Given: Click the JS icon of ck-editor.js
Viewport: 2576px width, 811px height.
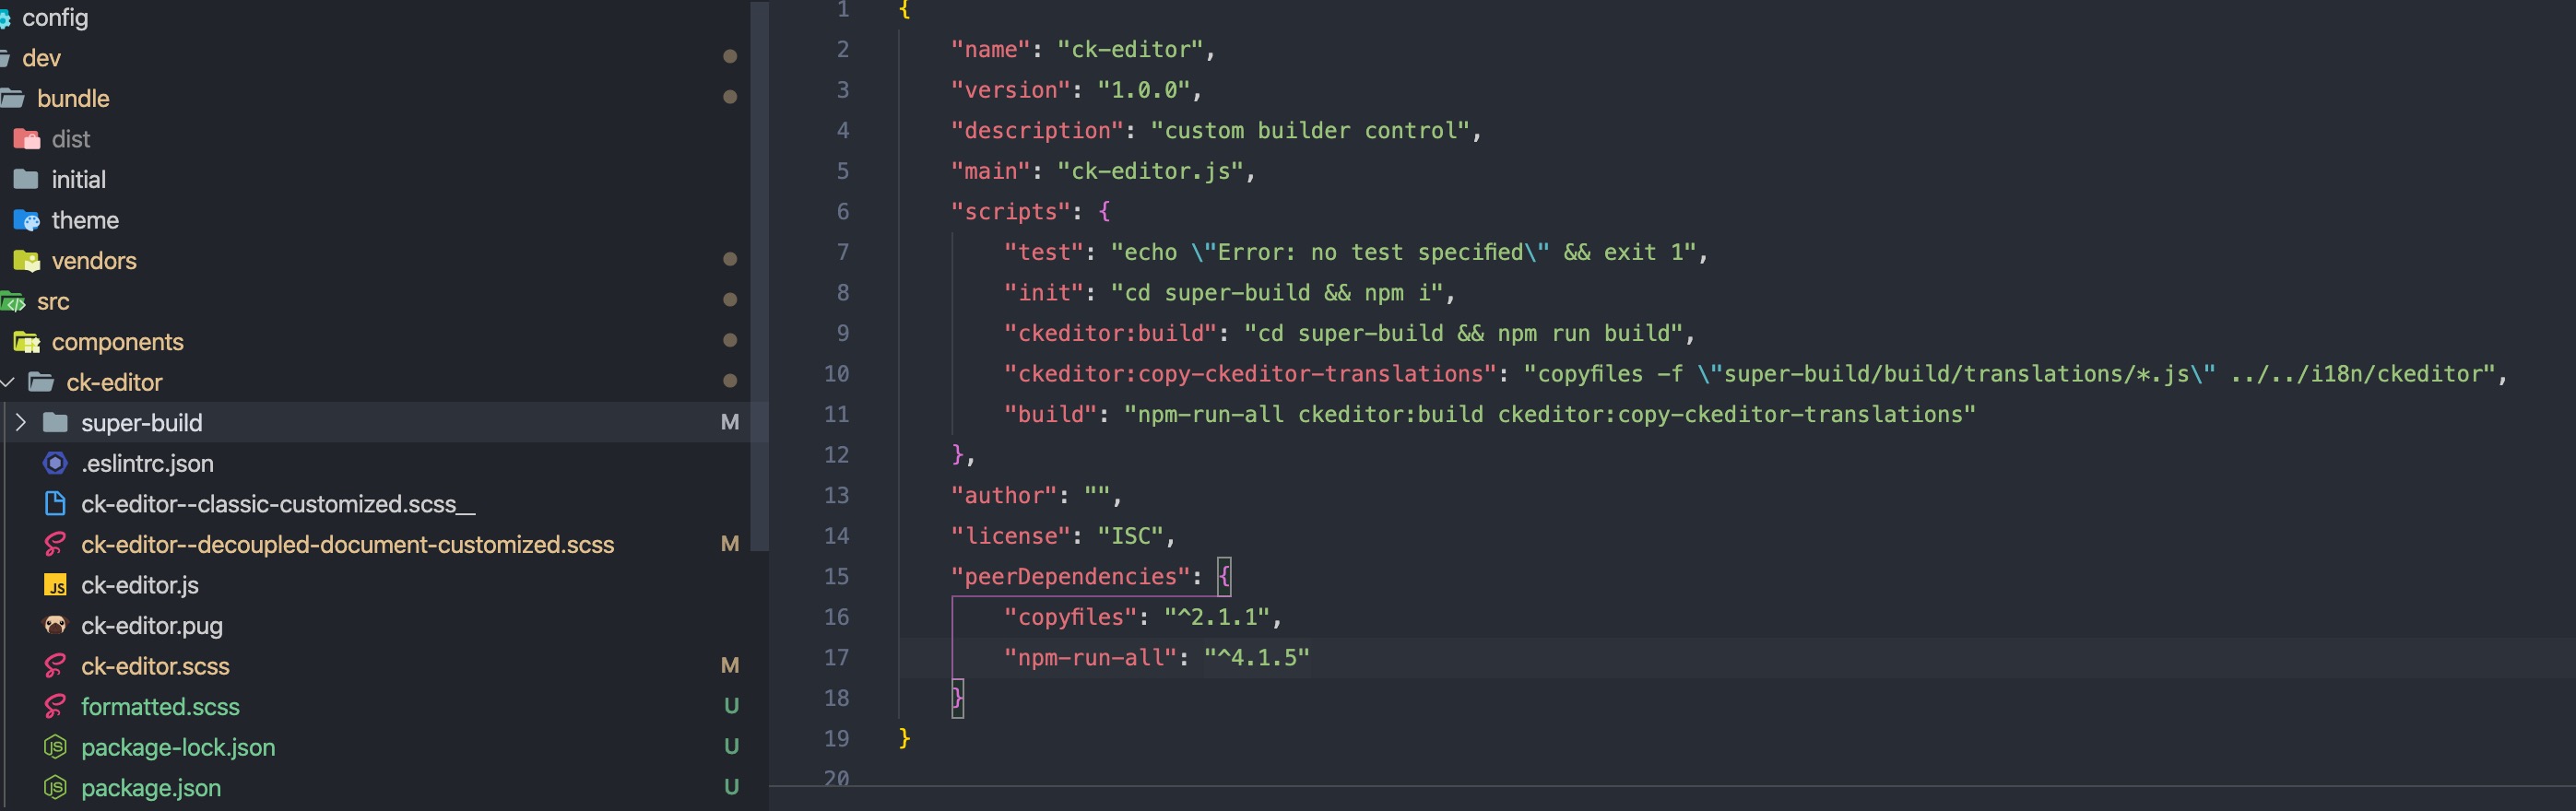Looking at the screenshot, I should click(56, 585).
